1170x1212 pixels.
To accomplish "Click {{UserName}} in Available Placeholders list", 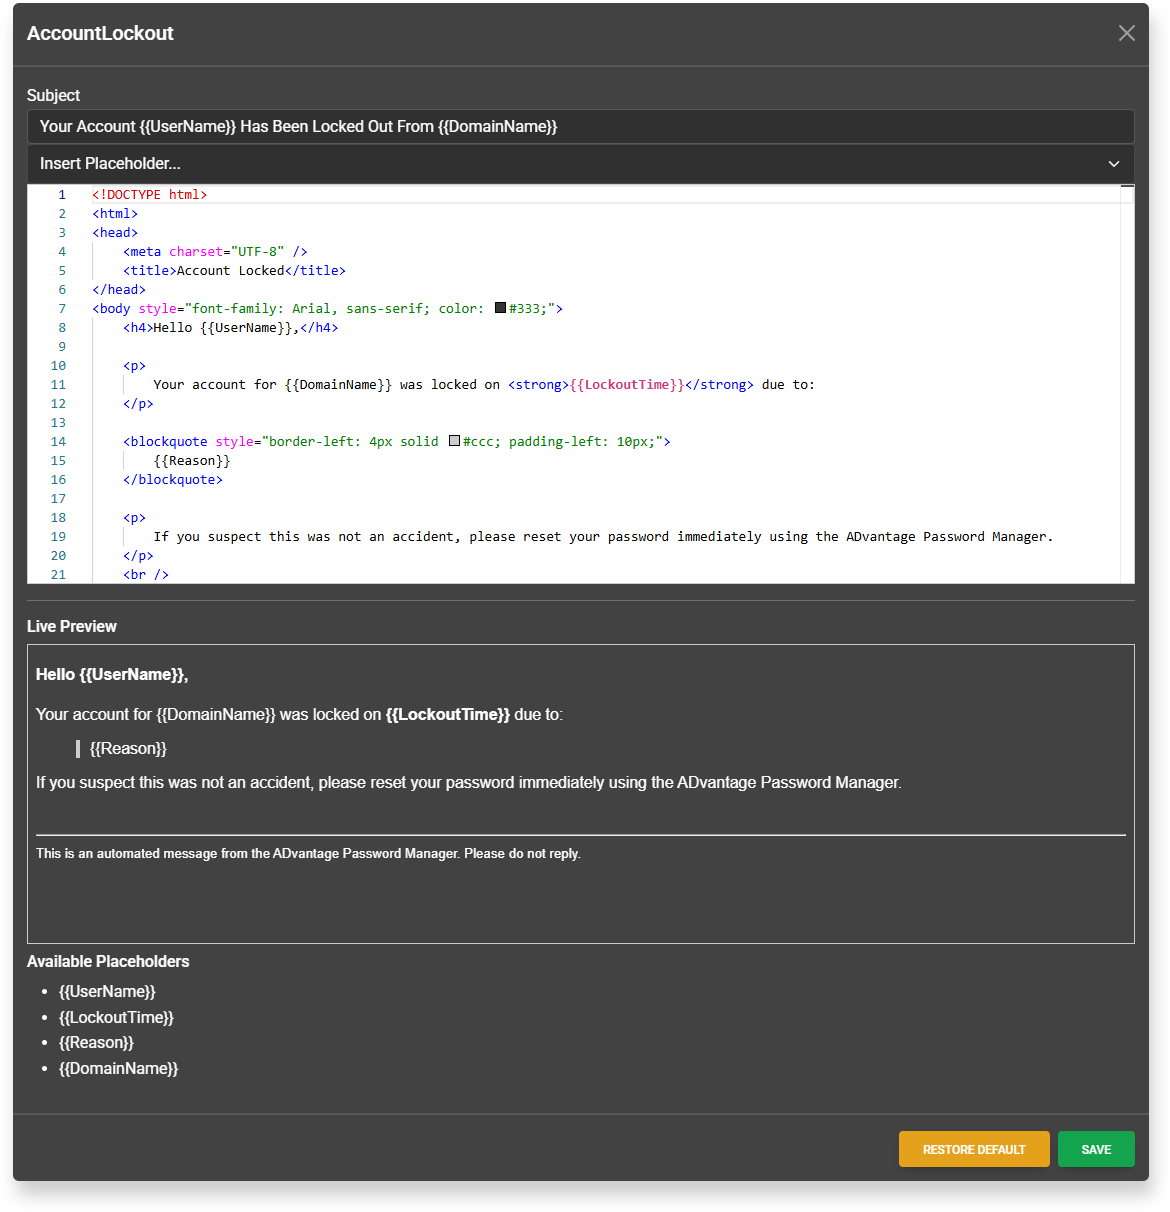I will click(x=107, y=992).
